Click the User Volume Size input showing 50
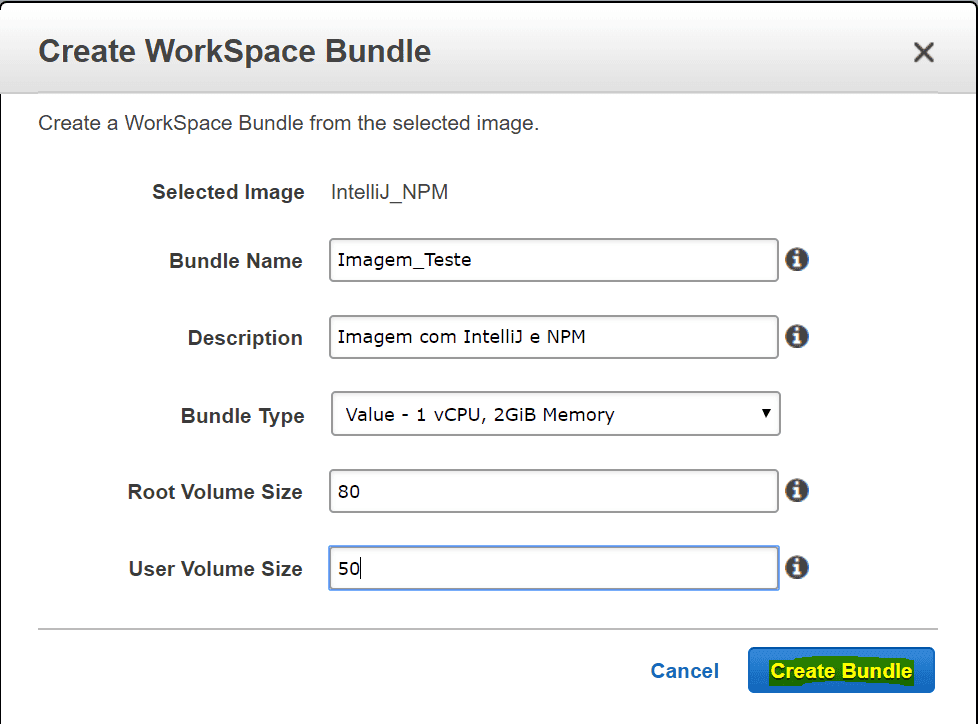 coord(553,568)
